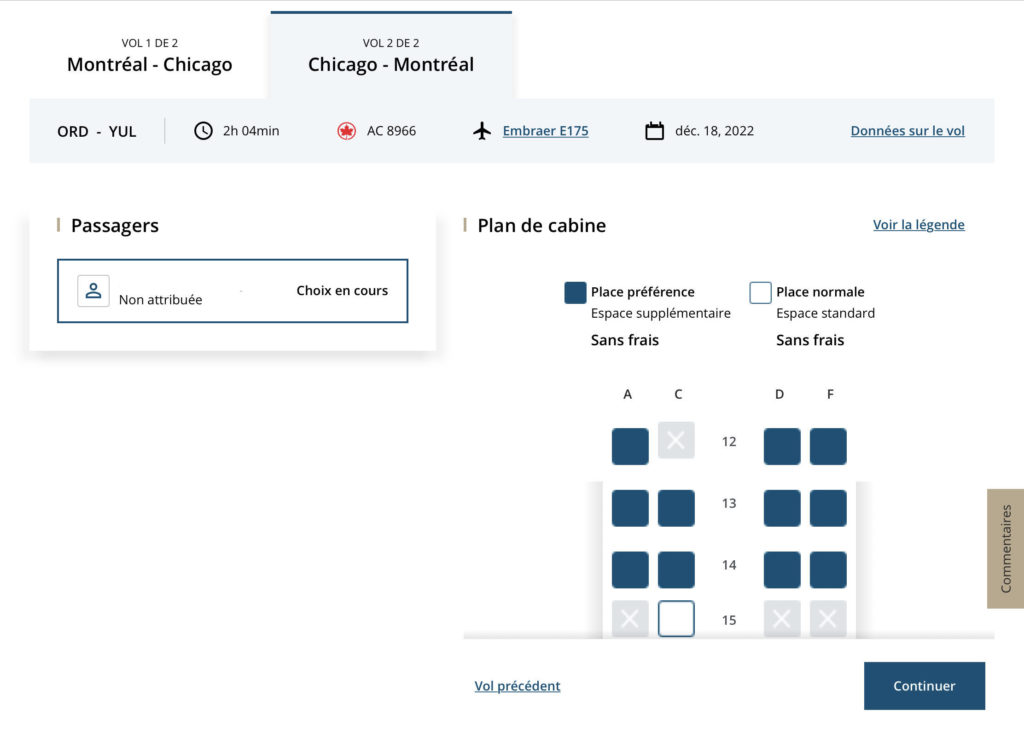Choose seat 13C on the cabin map
This screenshot has width=1024, height=732.
(676, 508)
